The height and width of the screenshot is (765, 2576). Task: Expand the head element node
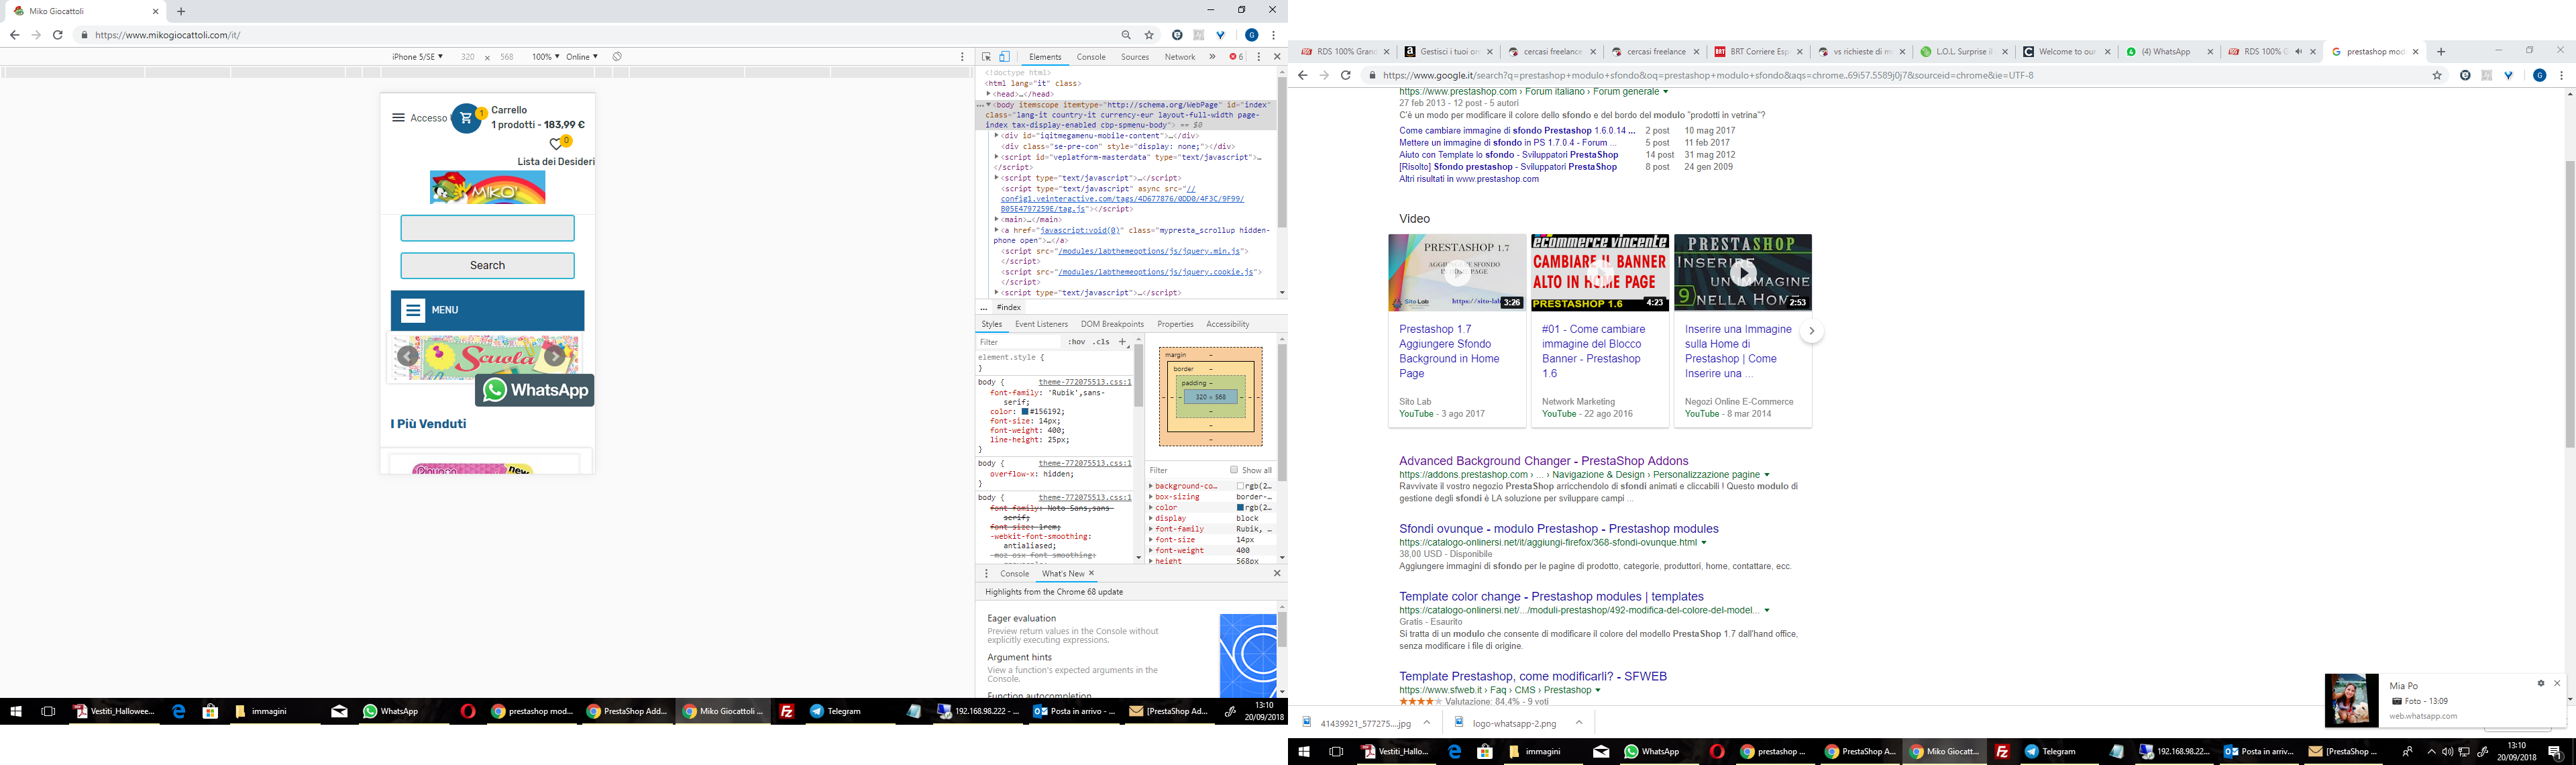click(x=988, y=94)
